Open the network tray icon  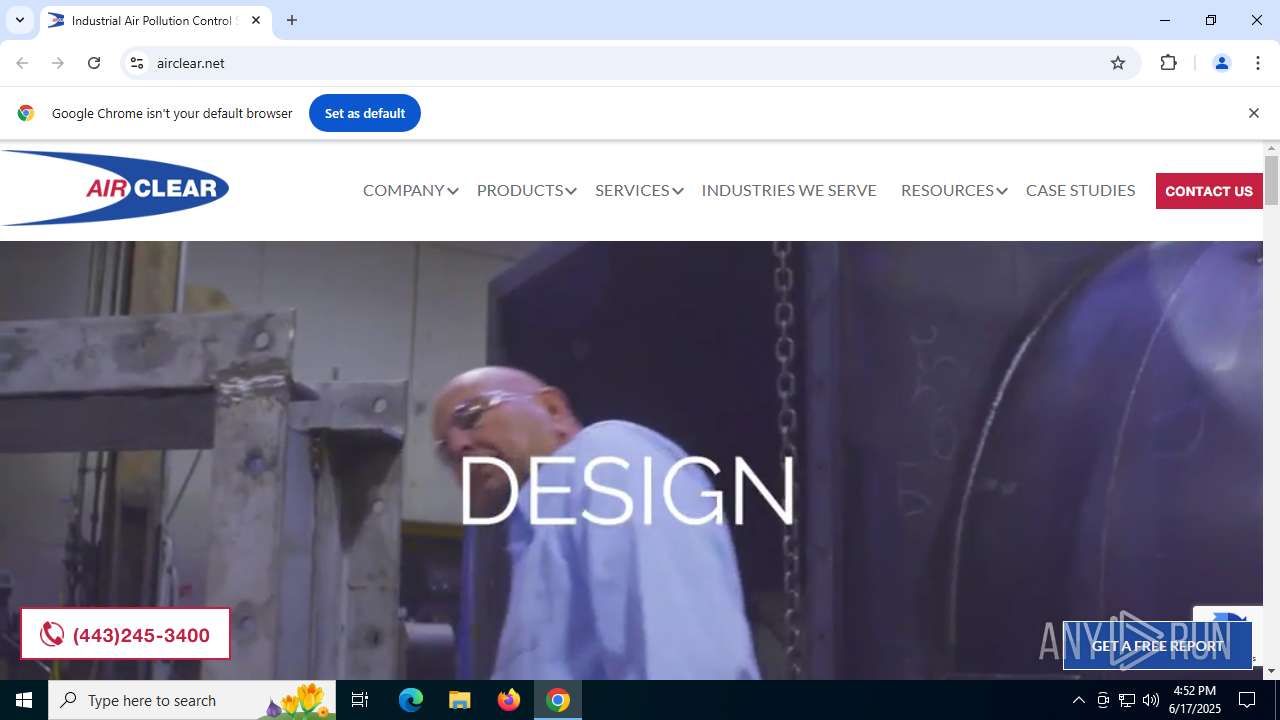coord(1127,700)
